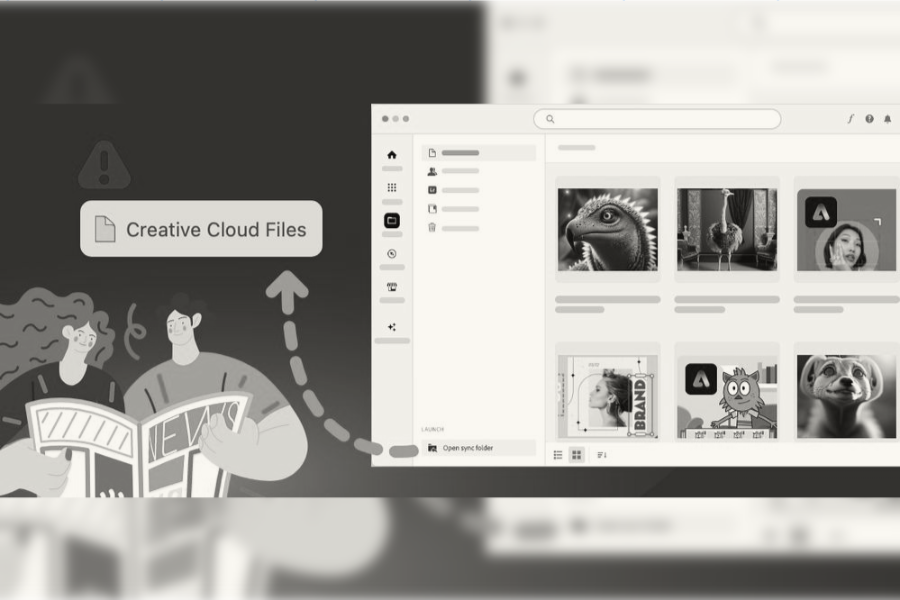Click the Open sync folder button

pyautogui.click(x=479, y=448)
